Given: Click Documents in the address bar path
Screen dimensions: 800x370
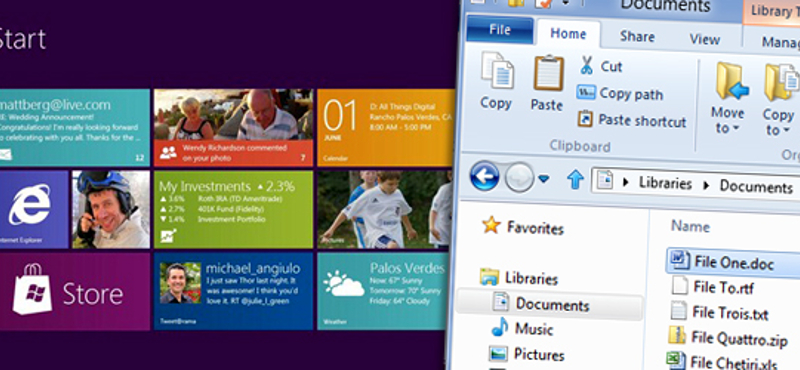Looking at the screenshot, I should click(756, 186).
